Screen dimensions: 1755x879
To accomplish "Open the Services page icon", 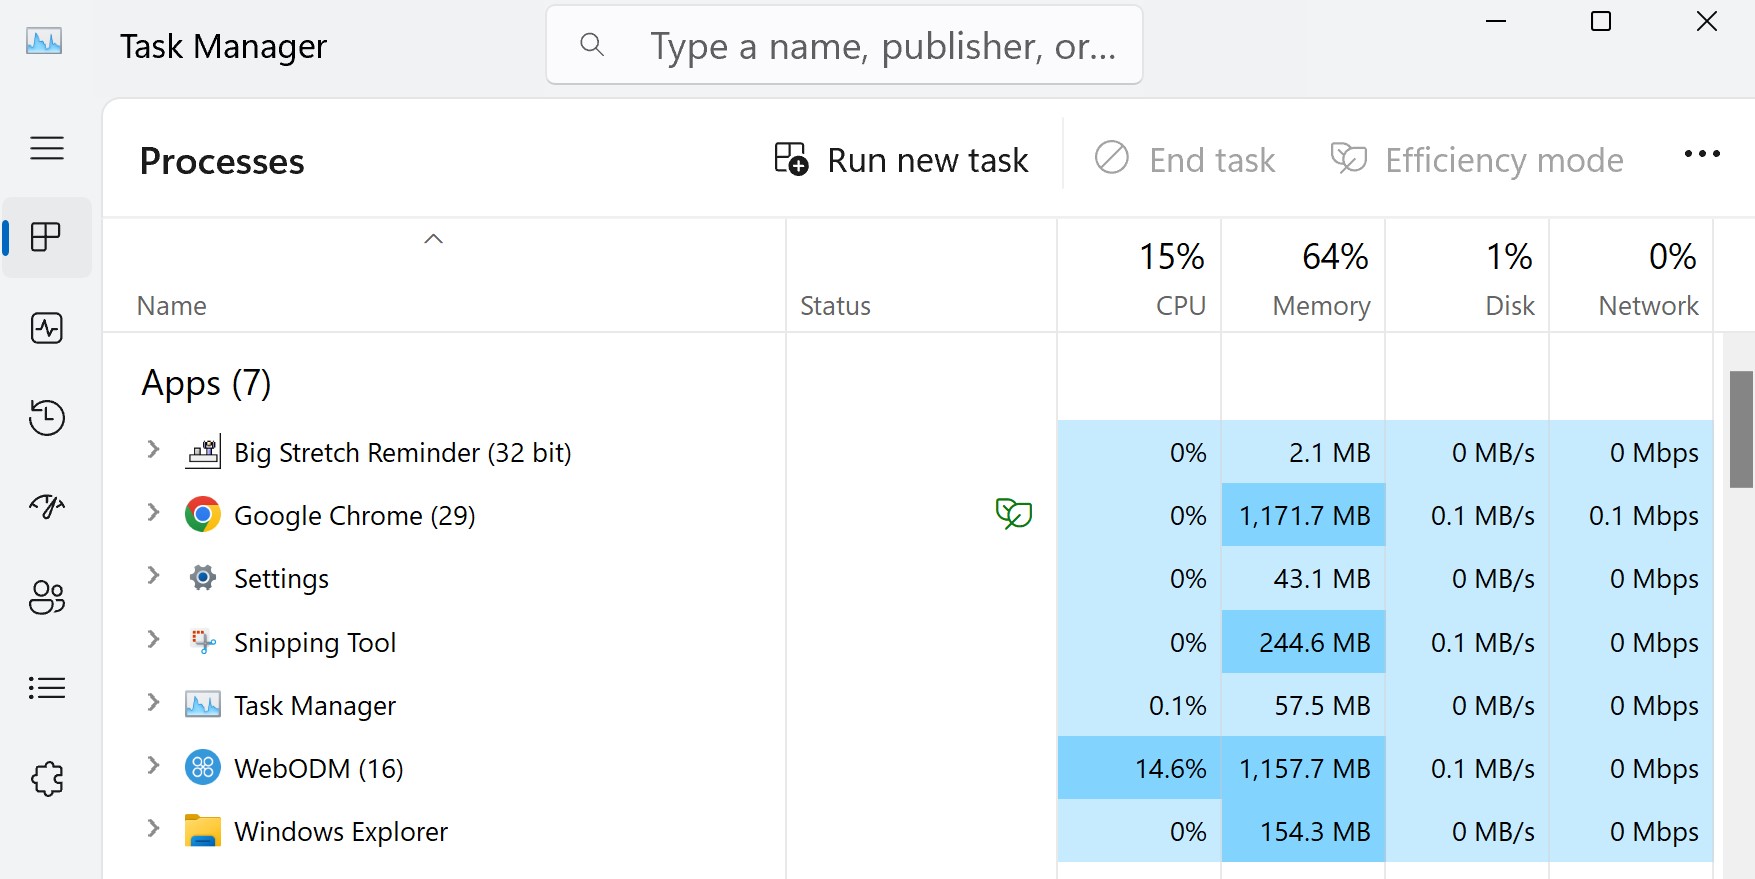I will click(47, 778).
